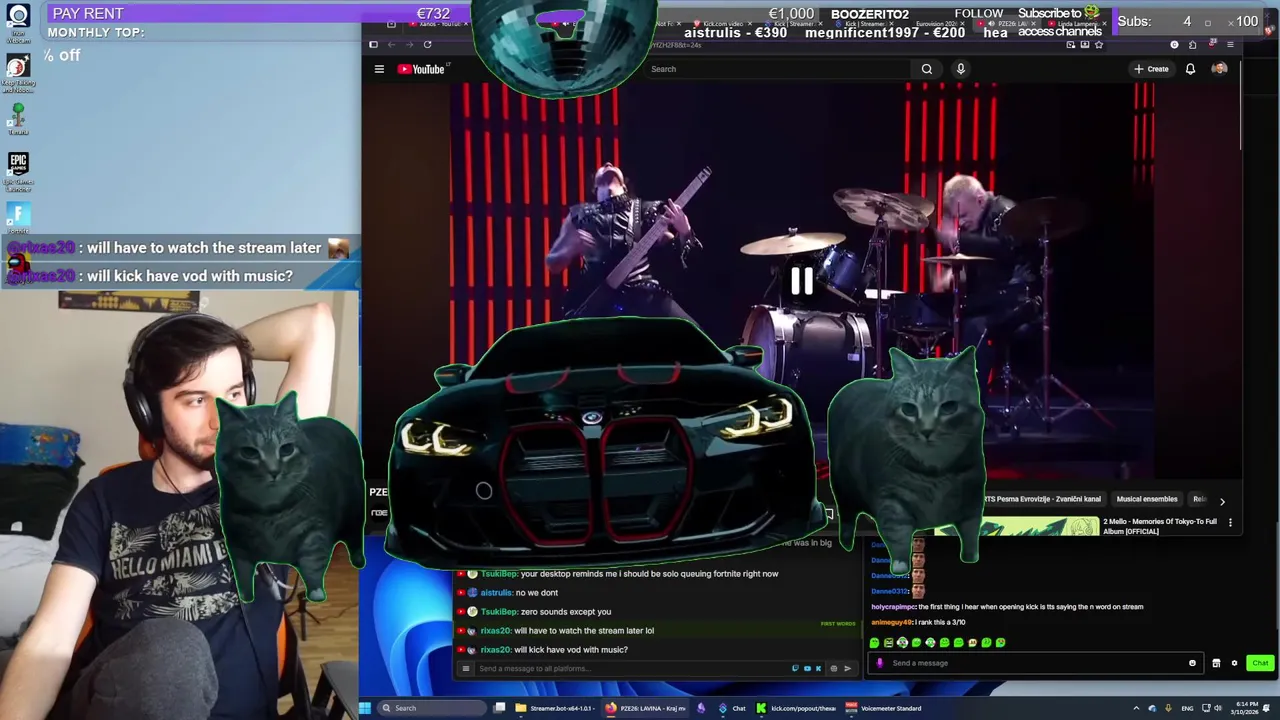The image size is (1280, 720).
Task: Click the YouTube logo
Action: pos(421,69)
